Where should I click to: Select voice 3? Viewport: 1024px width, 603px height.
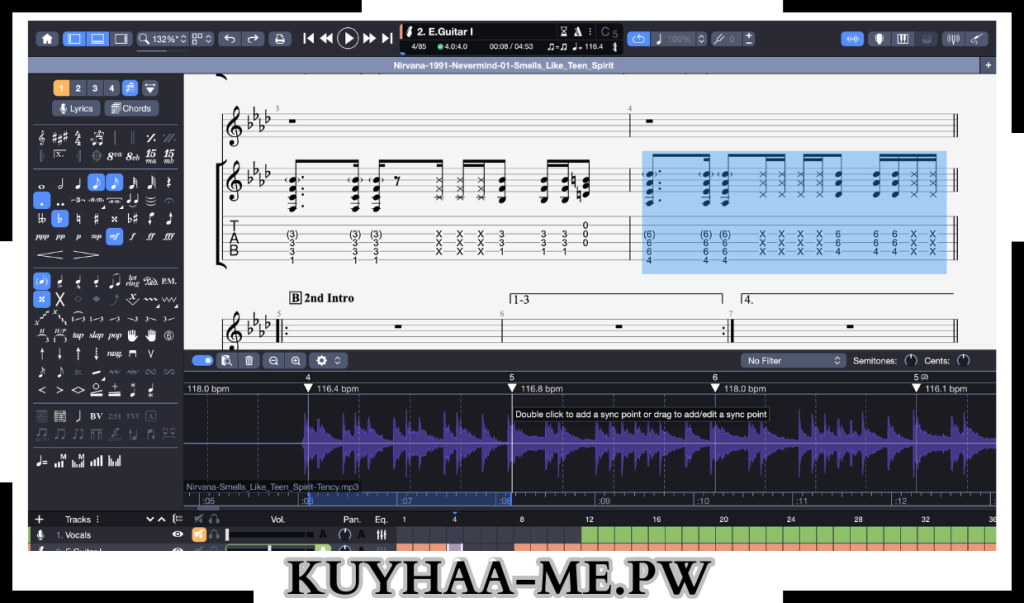tap(95, 88)
